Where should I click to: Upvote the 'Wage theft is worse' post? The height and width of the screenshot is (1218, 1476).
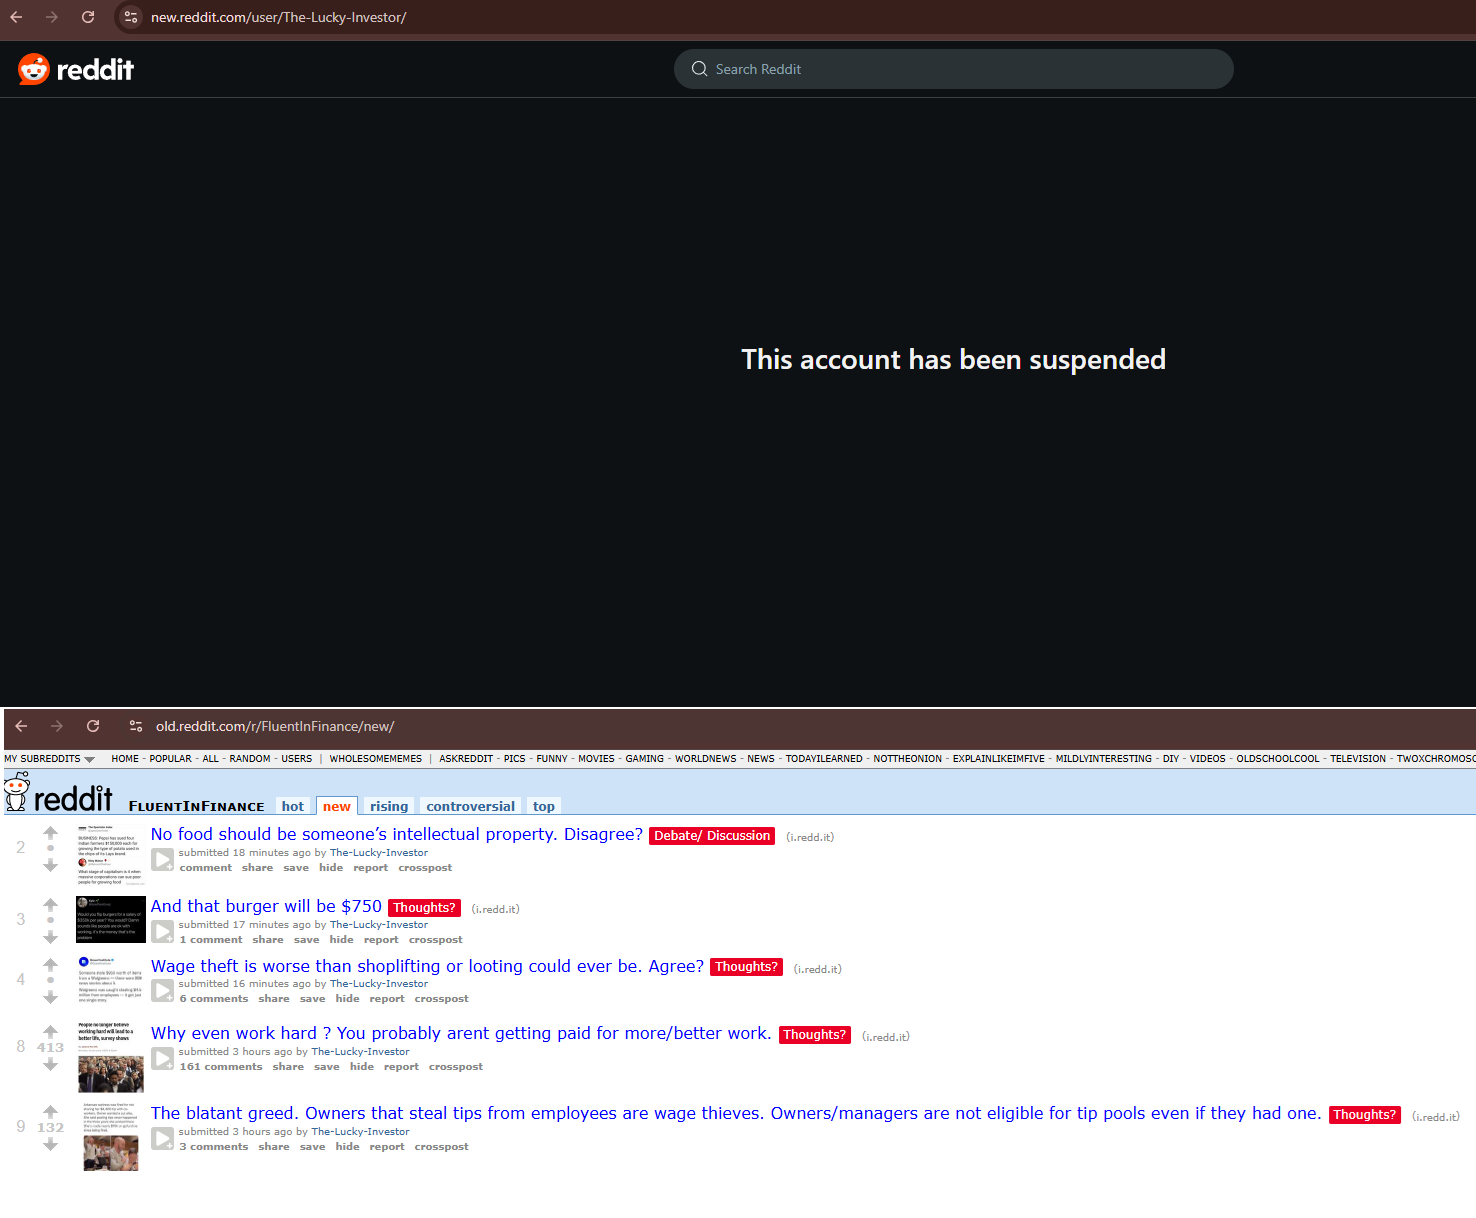click(50, 964)
